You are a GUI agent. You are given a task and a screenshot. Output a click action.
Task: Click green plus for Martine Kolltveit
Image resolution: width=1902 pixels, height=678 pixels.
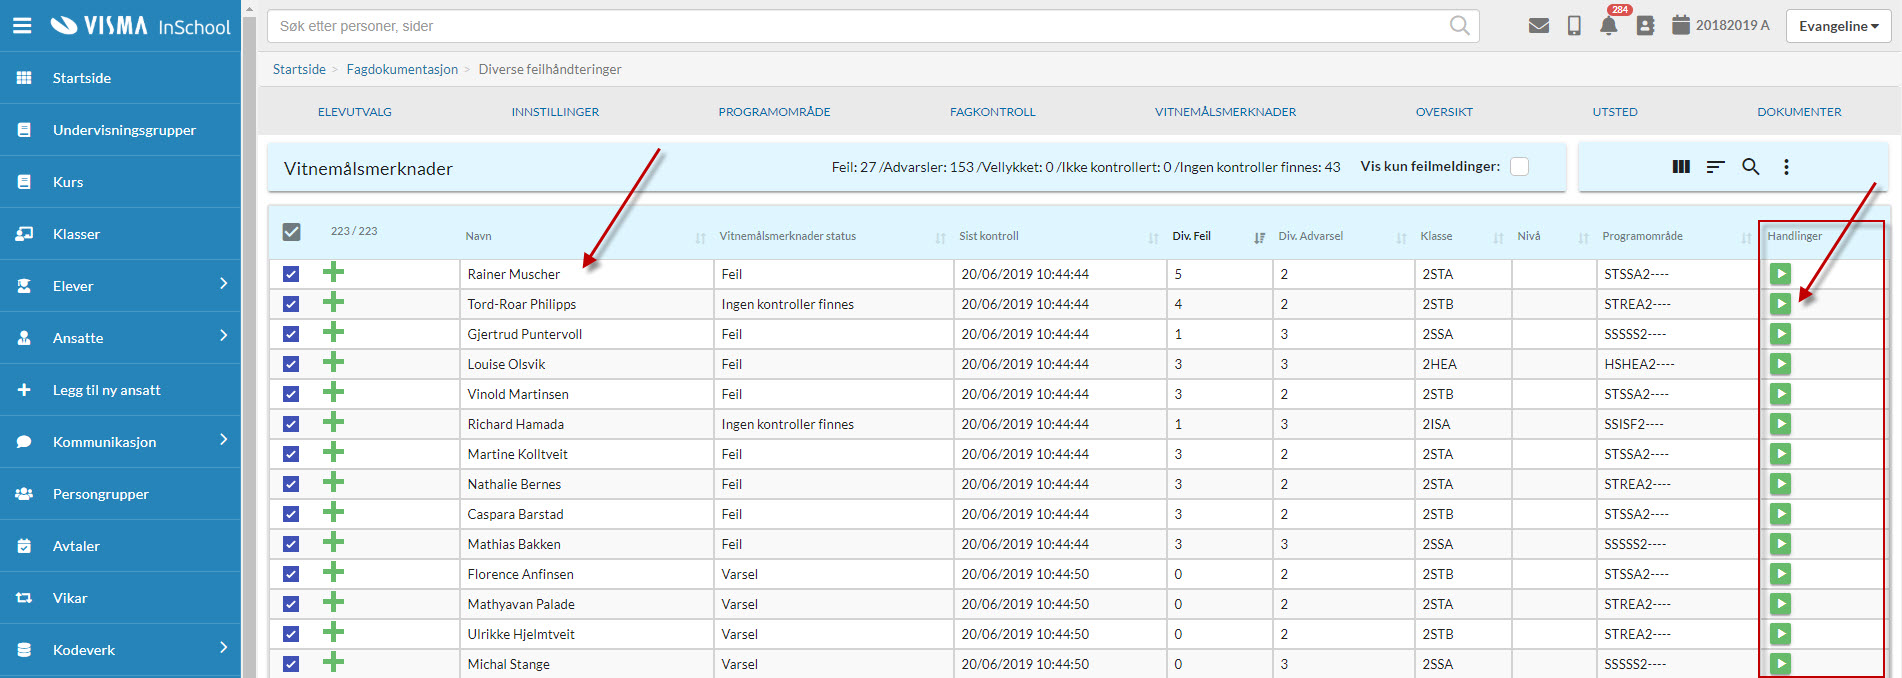(x=334, y=452)
